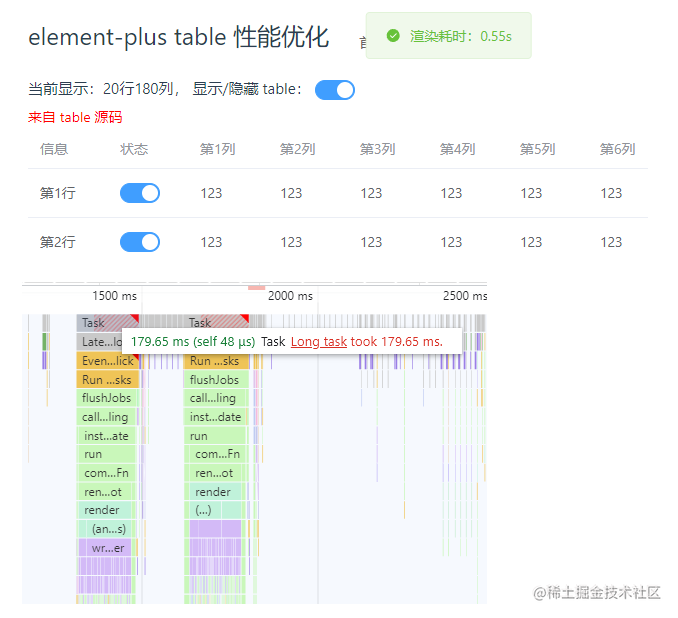The width and height of the screenshot is (678, 618).
Task: Click the 第1行 row label
Action: pyautogui.click(x=58, y=193)
